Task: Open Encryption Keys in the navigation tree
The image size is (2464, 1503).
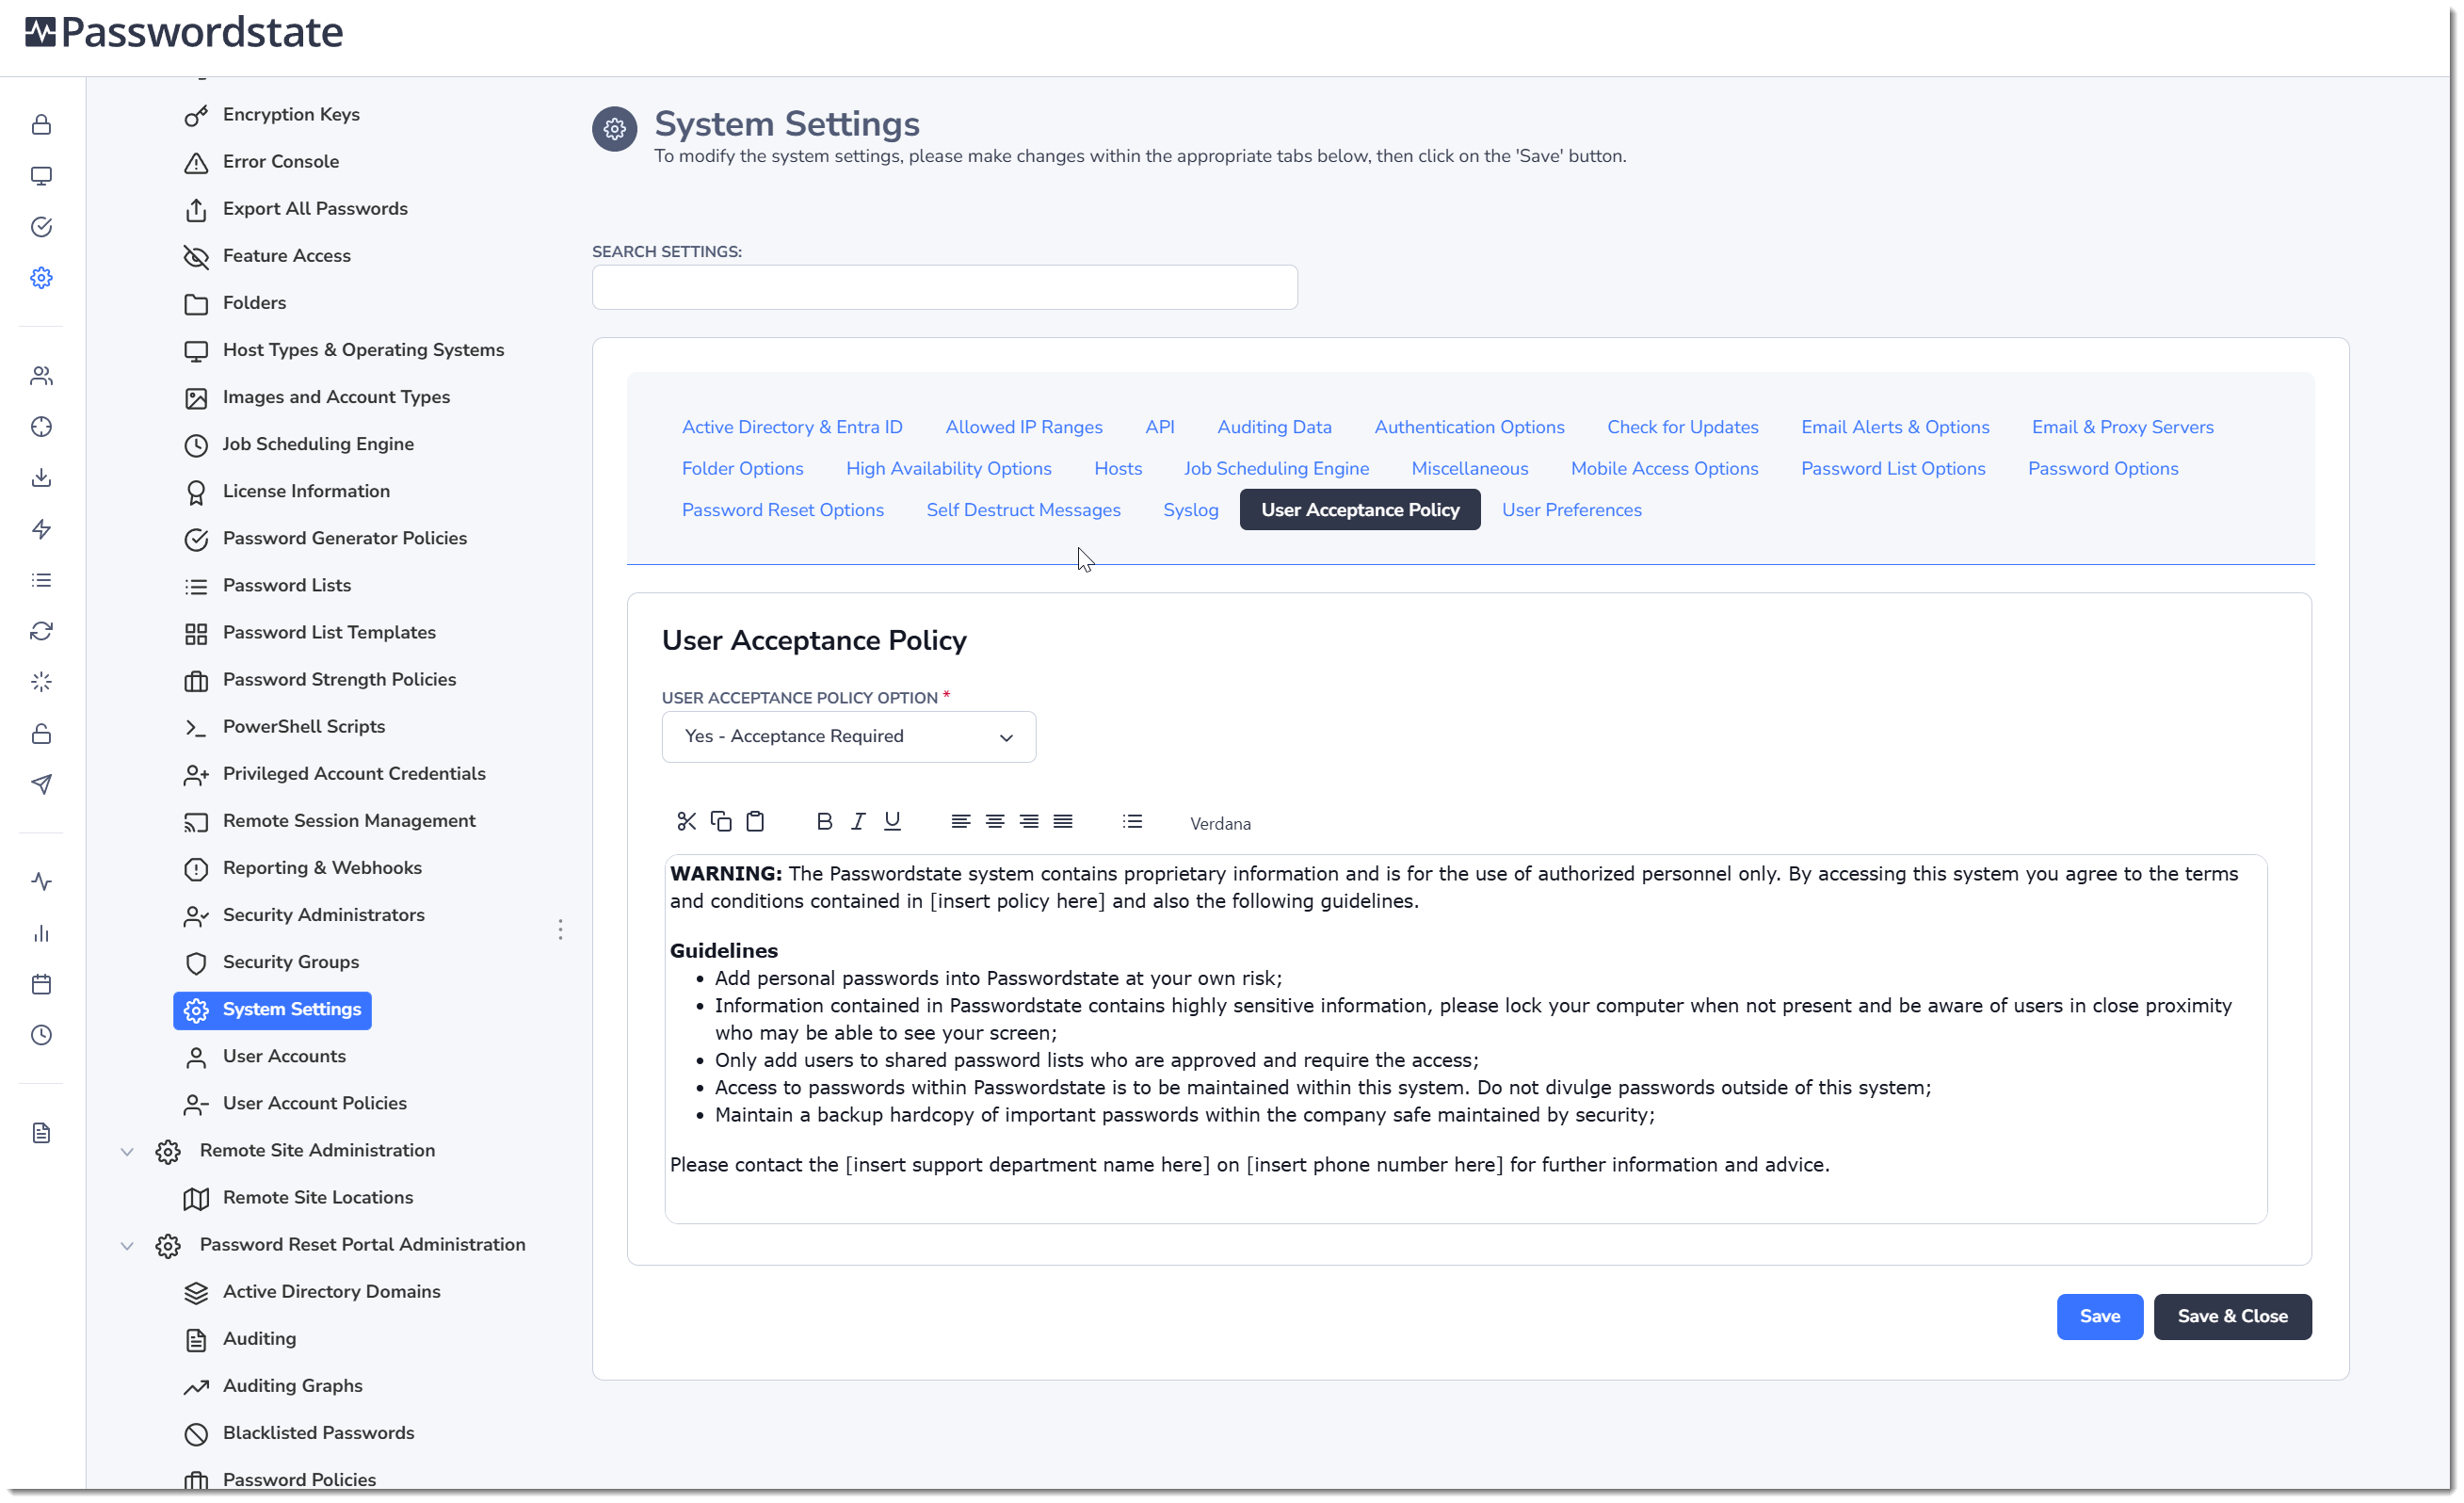Action: [x=291, y=115]
